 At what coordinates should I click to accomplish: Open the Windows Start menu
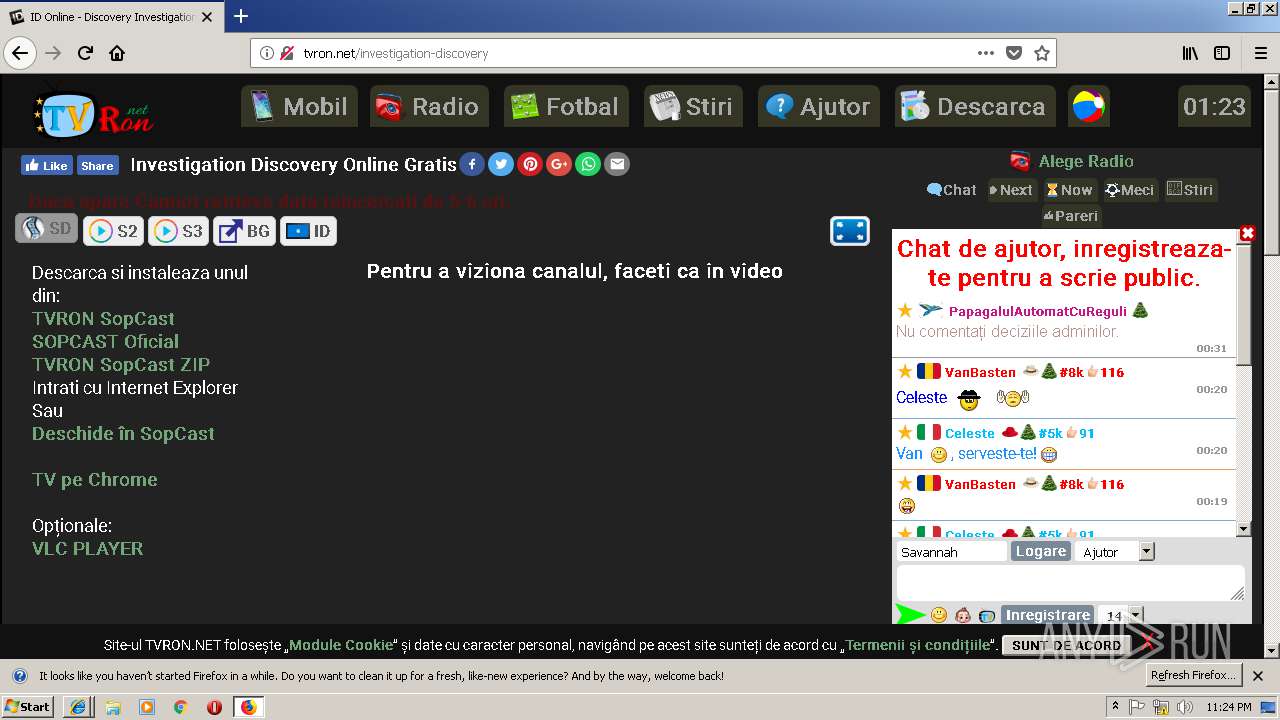pos(28,706)
